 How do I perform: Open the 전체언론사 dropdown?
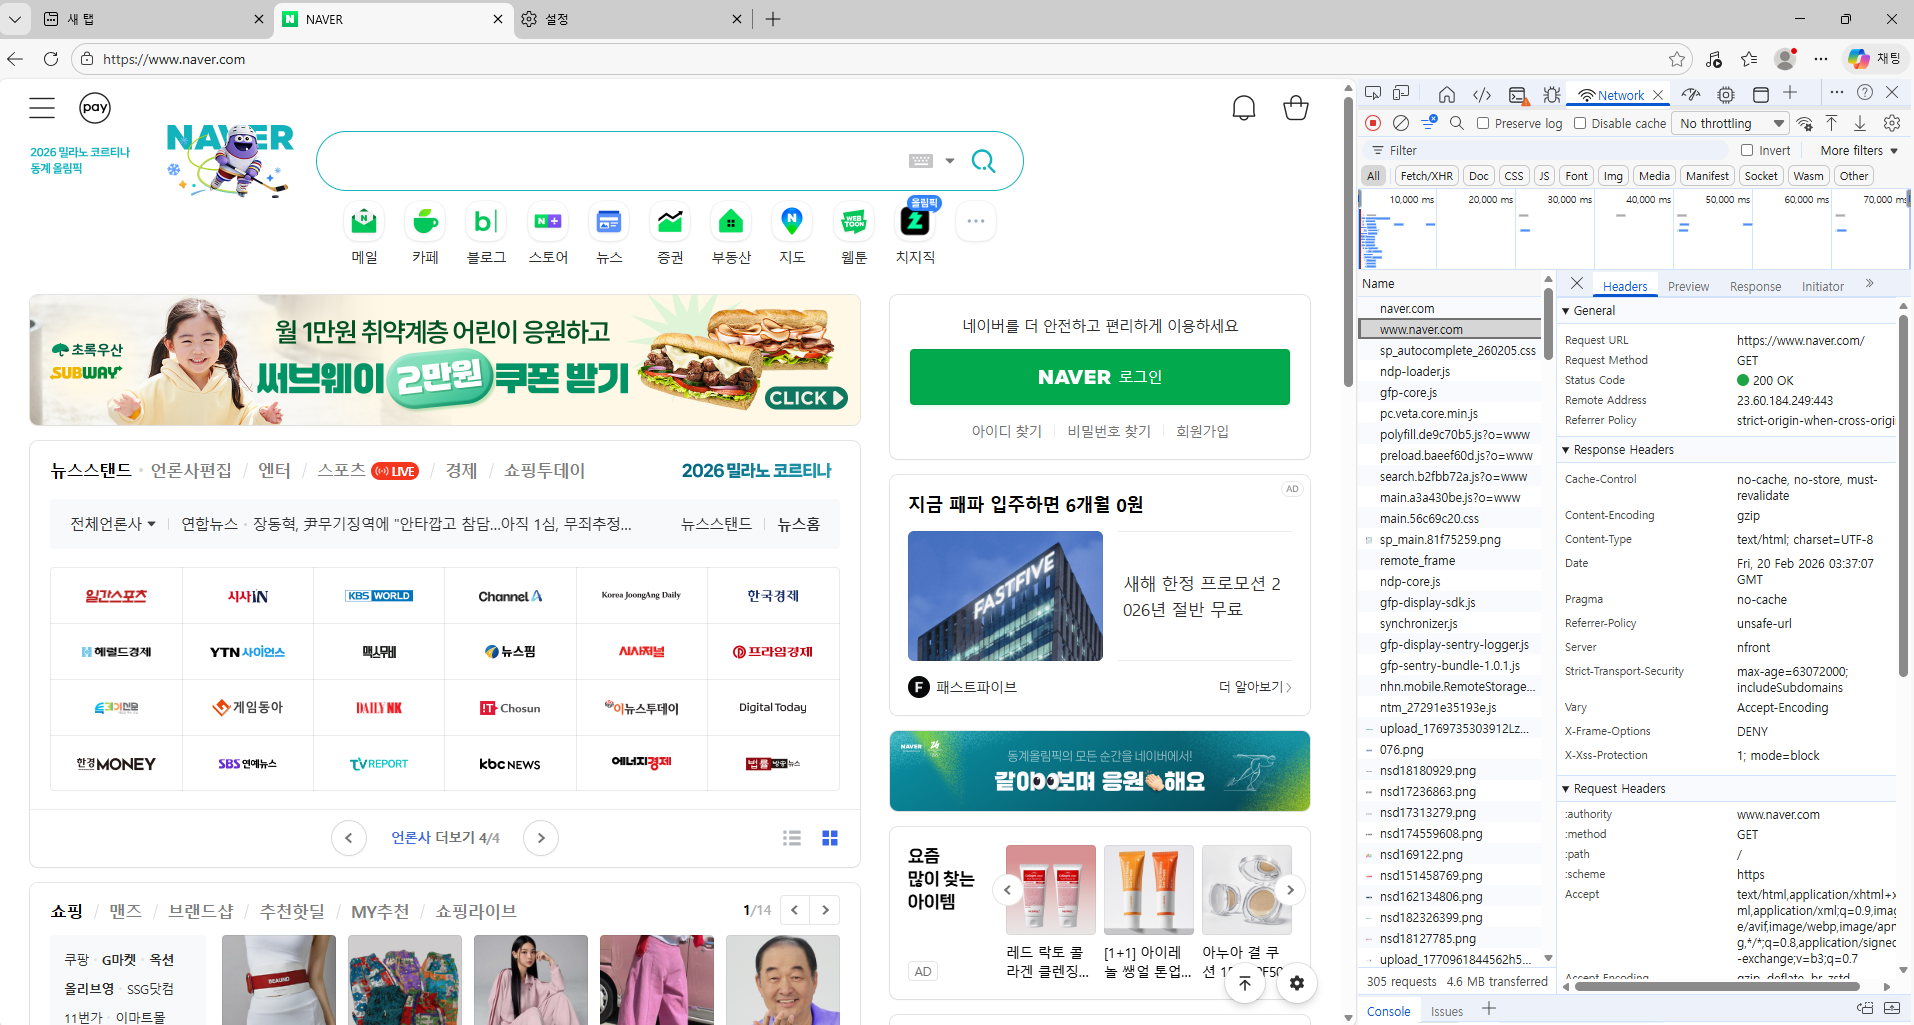(113, 524)
